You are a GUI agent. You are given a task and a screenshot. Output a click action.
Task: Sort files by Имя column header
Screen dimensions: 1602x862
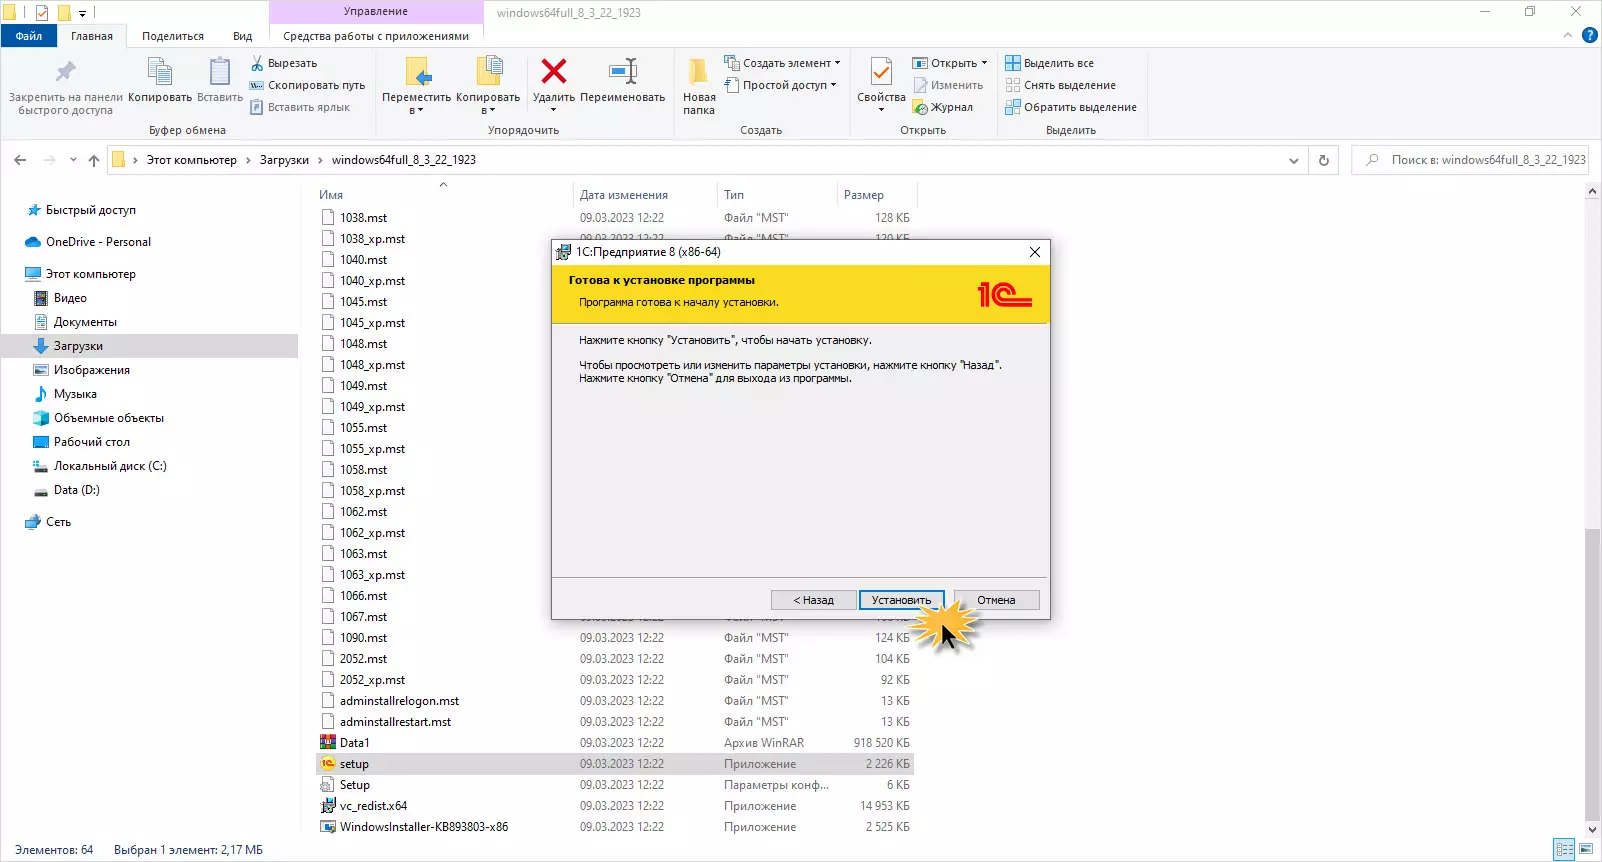pyautogui.click(x=331, y=195)
